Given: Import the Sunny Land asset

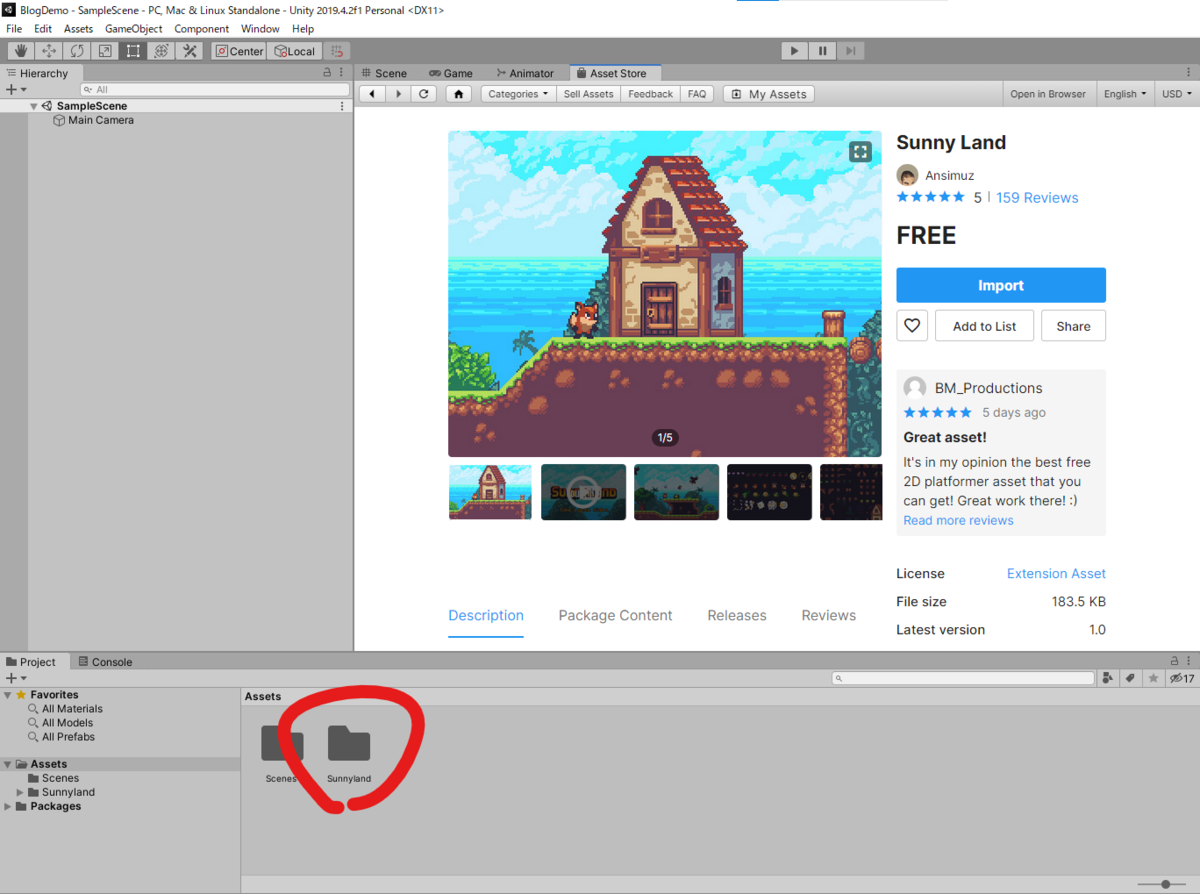Looking at the screenshot, I should point(1001,285).
